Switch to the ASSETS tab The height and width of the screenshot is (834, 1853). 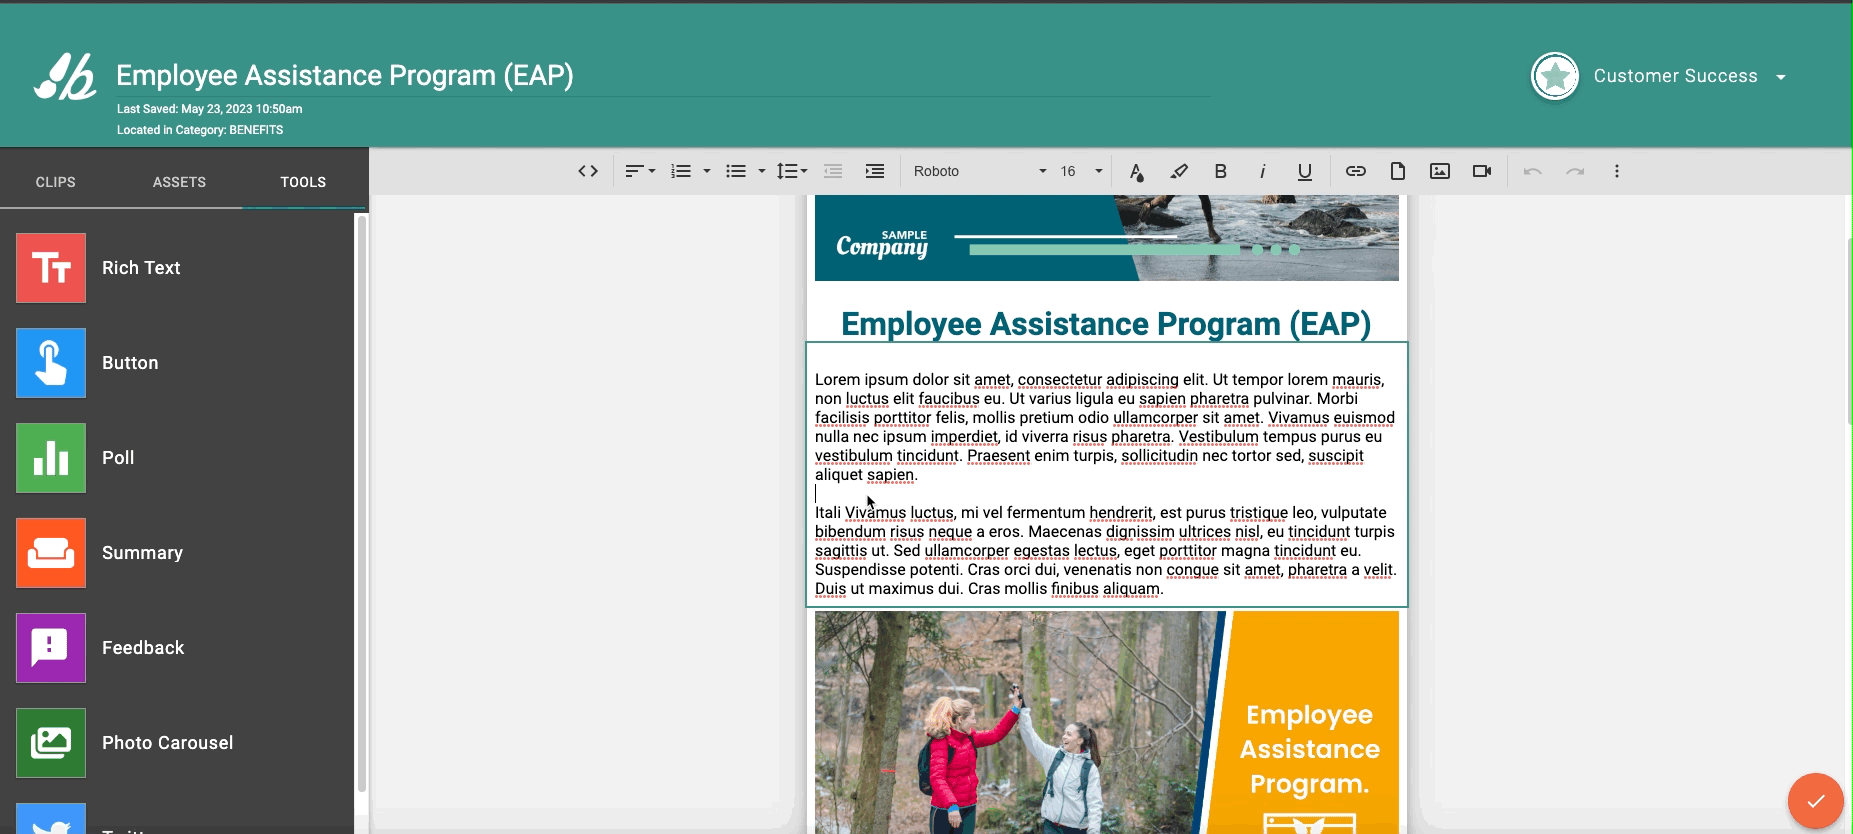click(179, 182)
